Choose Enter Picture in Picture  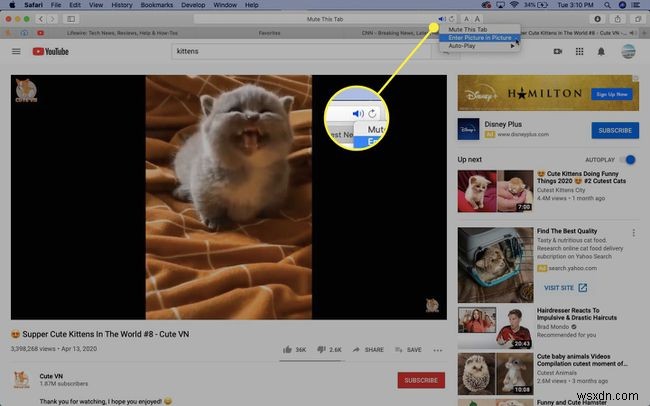click(x=480, y=38)
